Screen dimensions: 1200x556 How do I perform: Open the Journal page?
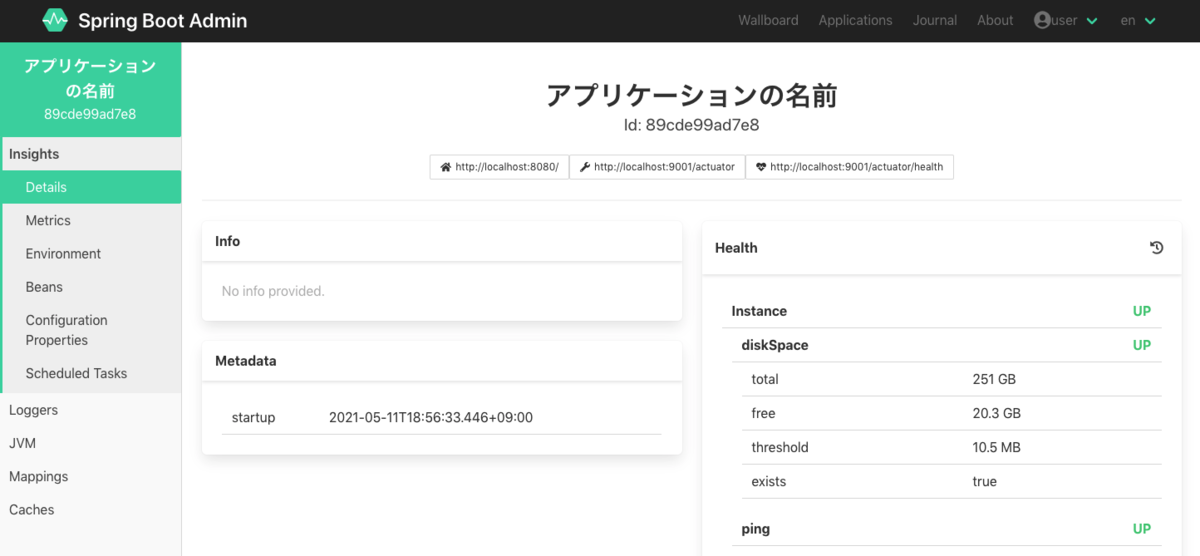pos(934,20)
